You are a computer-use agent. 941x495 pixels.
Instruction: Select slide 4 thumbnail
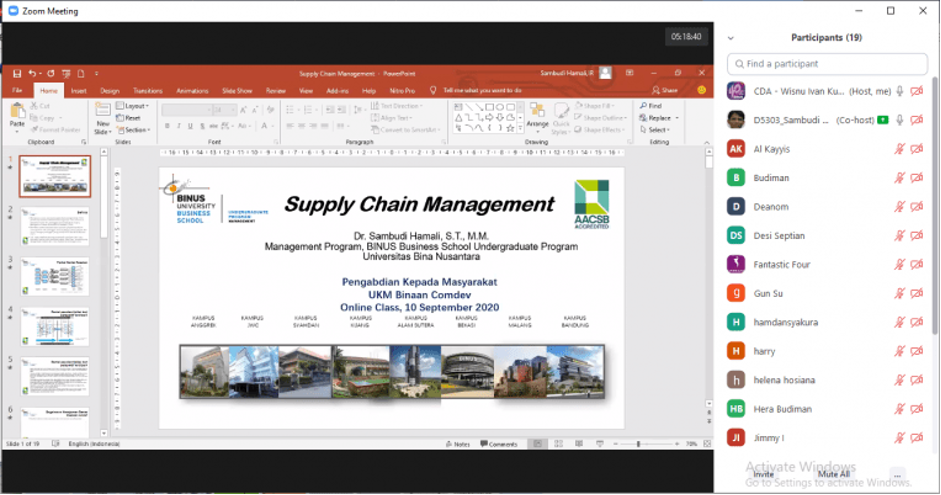[55, 327]
